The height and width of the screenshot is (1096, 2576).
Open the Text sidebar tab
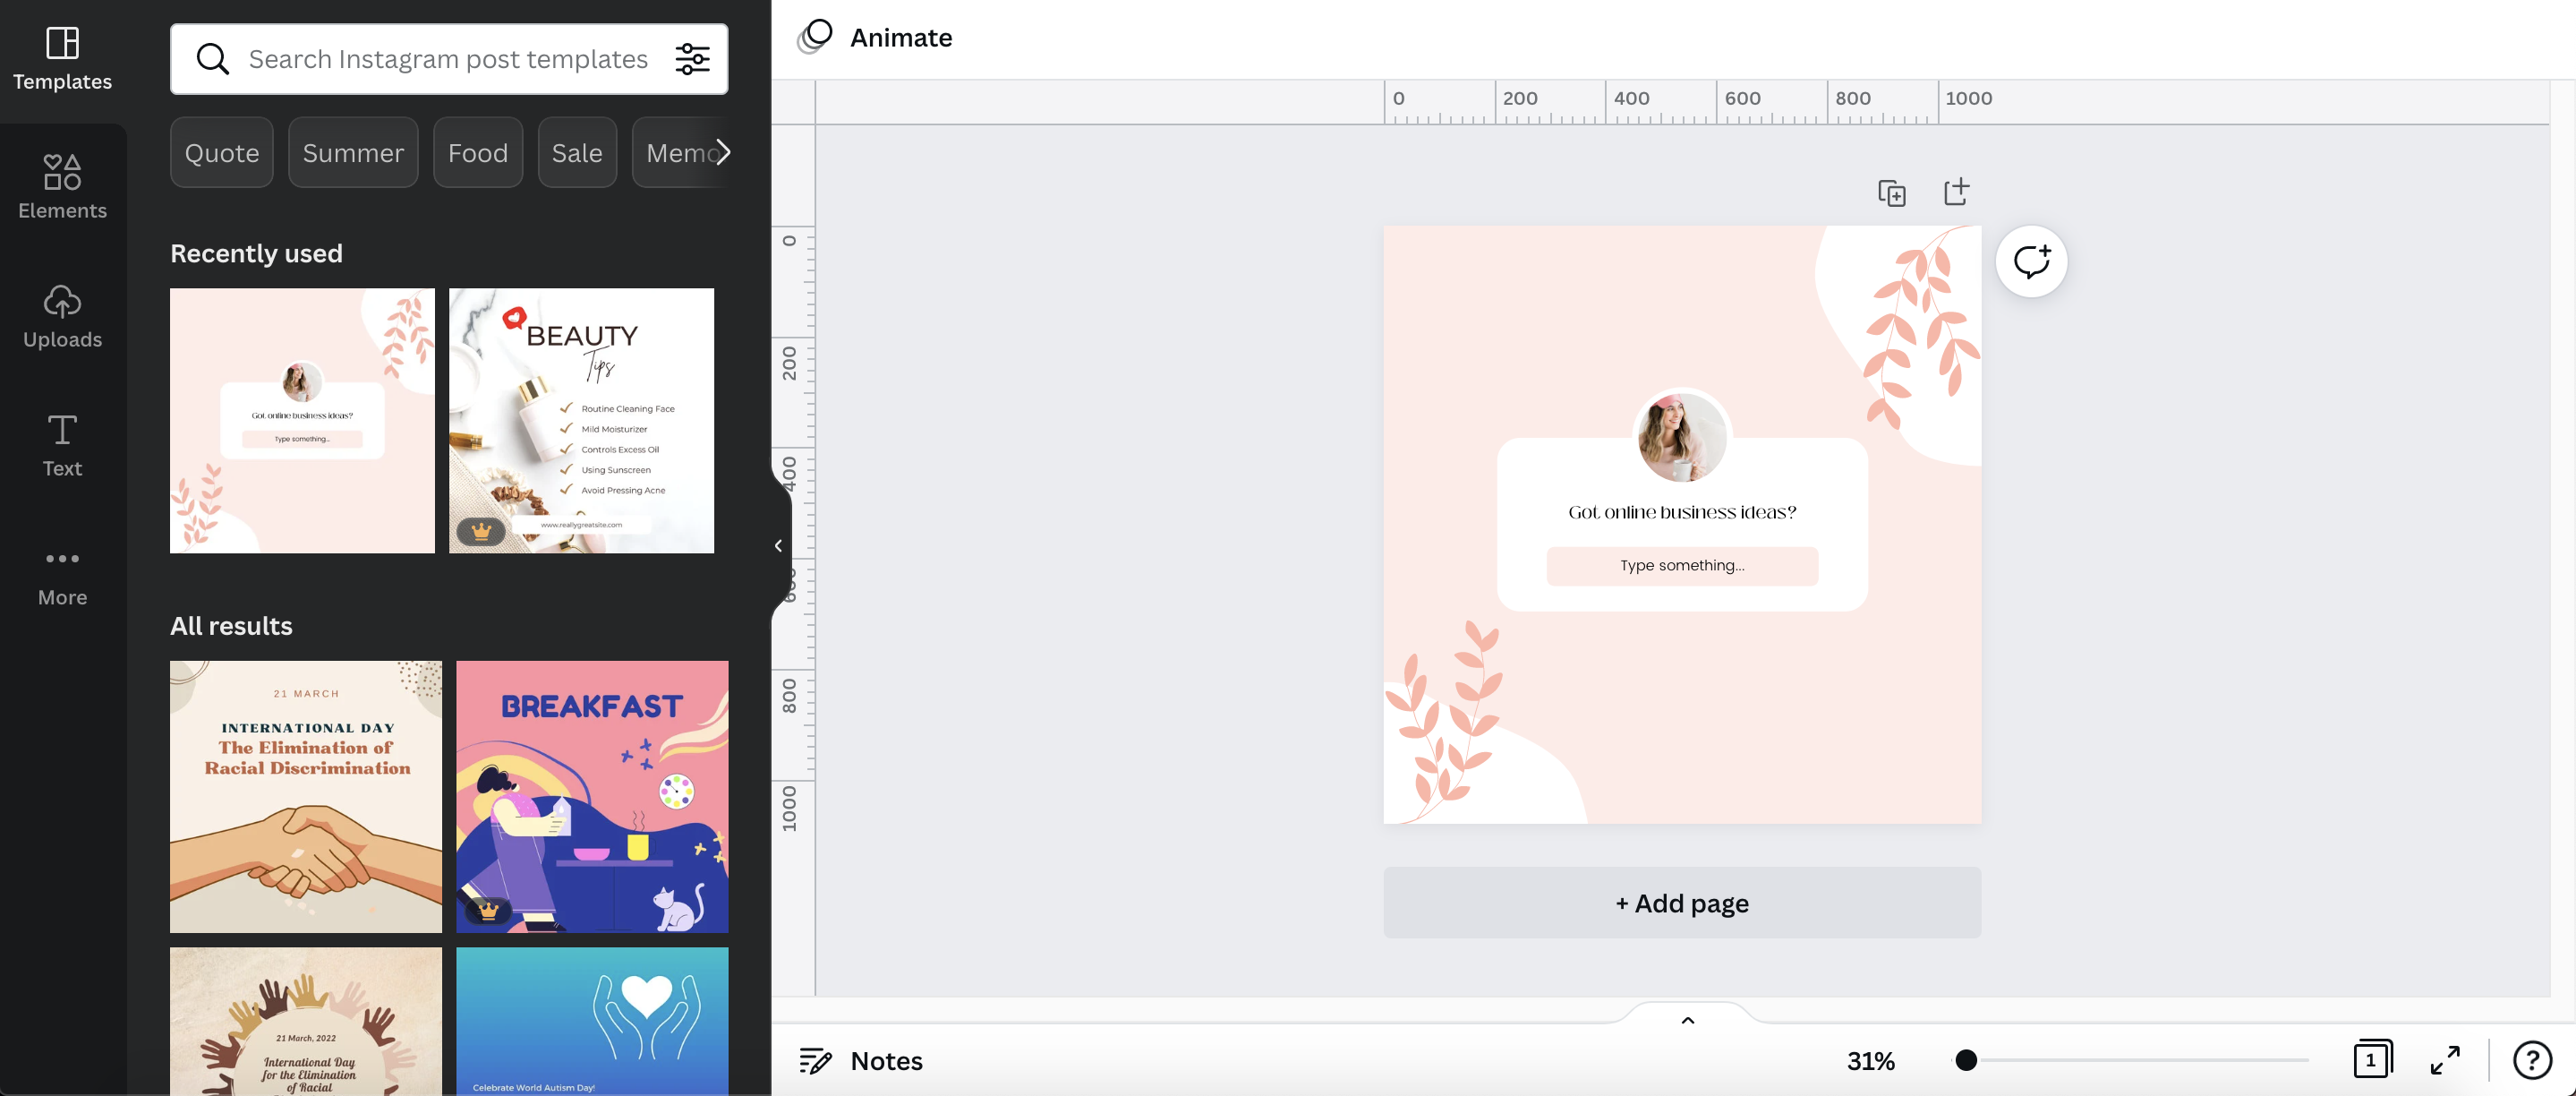[x=62, y=445]
